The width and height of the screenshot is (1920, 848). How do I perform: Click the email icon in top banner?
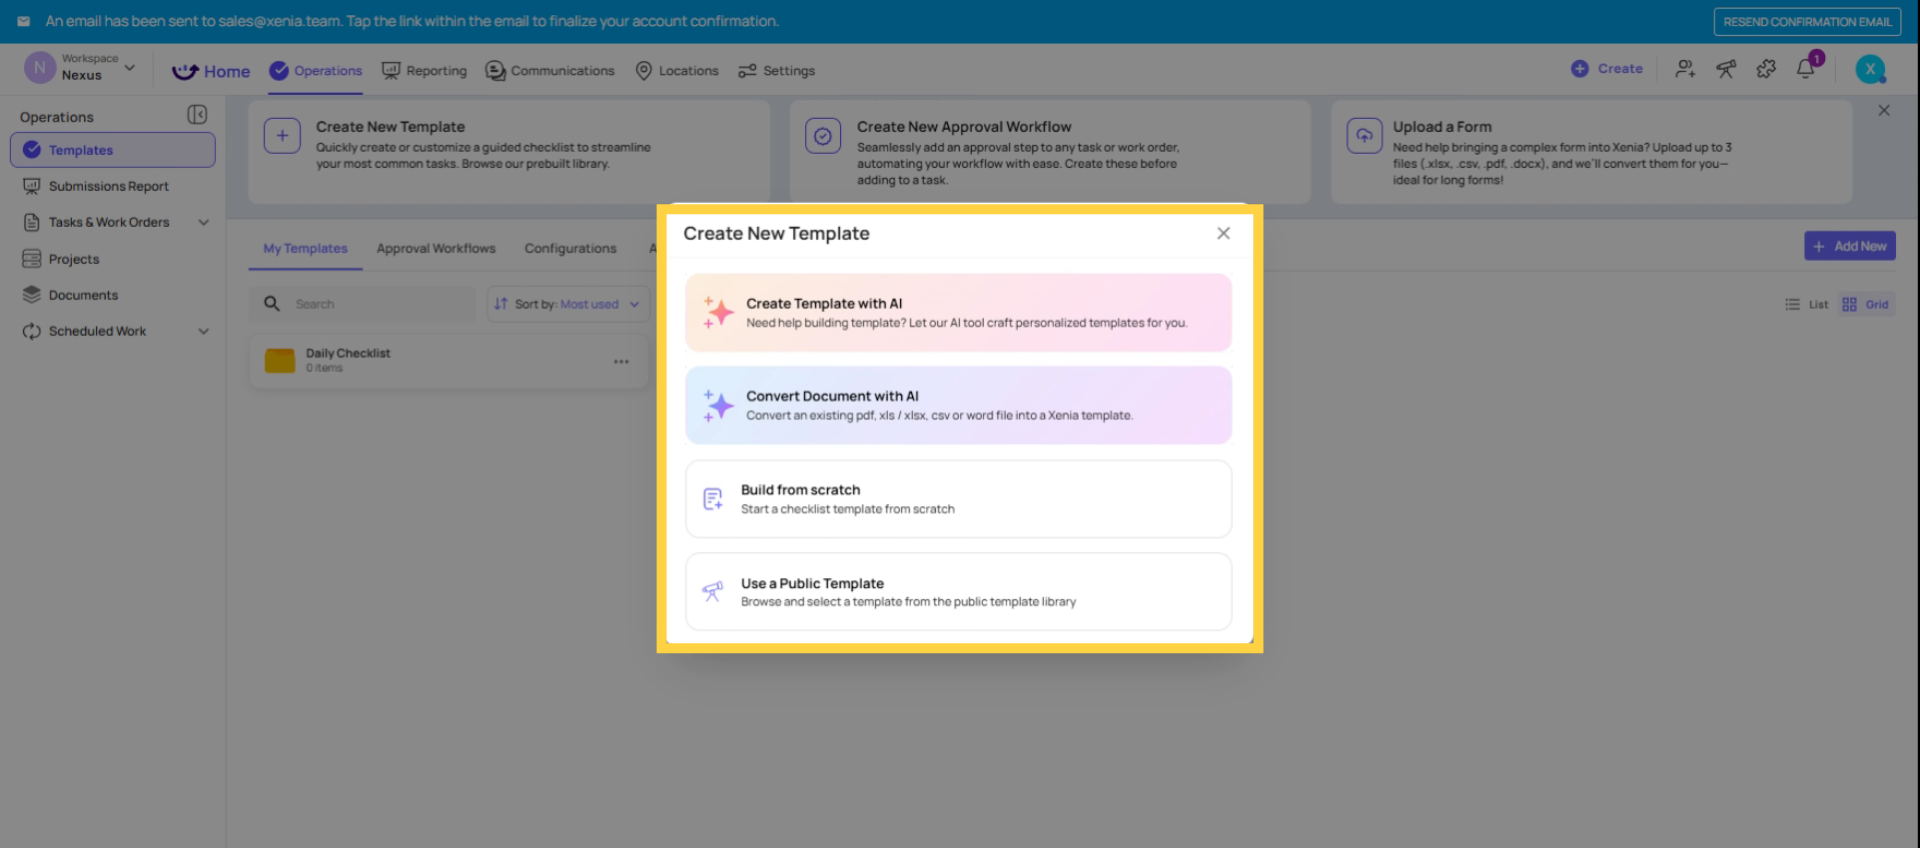23,21
